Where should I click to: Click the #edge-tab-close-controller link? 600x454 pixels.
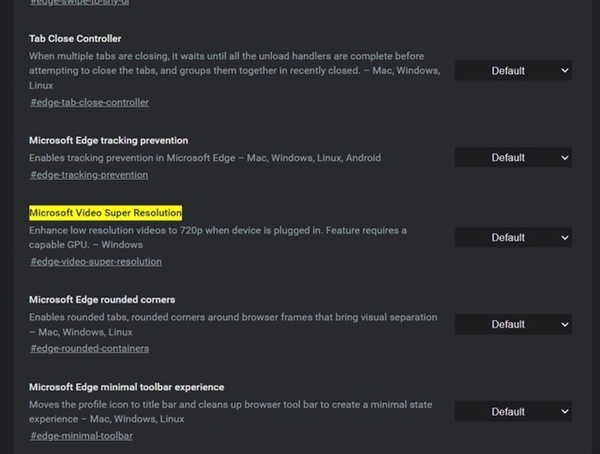(x=89, y=103)
